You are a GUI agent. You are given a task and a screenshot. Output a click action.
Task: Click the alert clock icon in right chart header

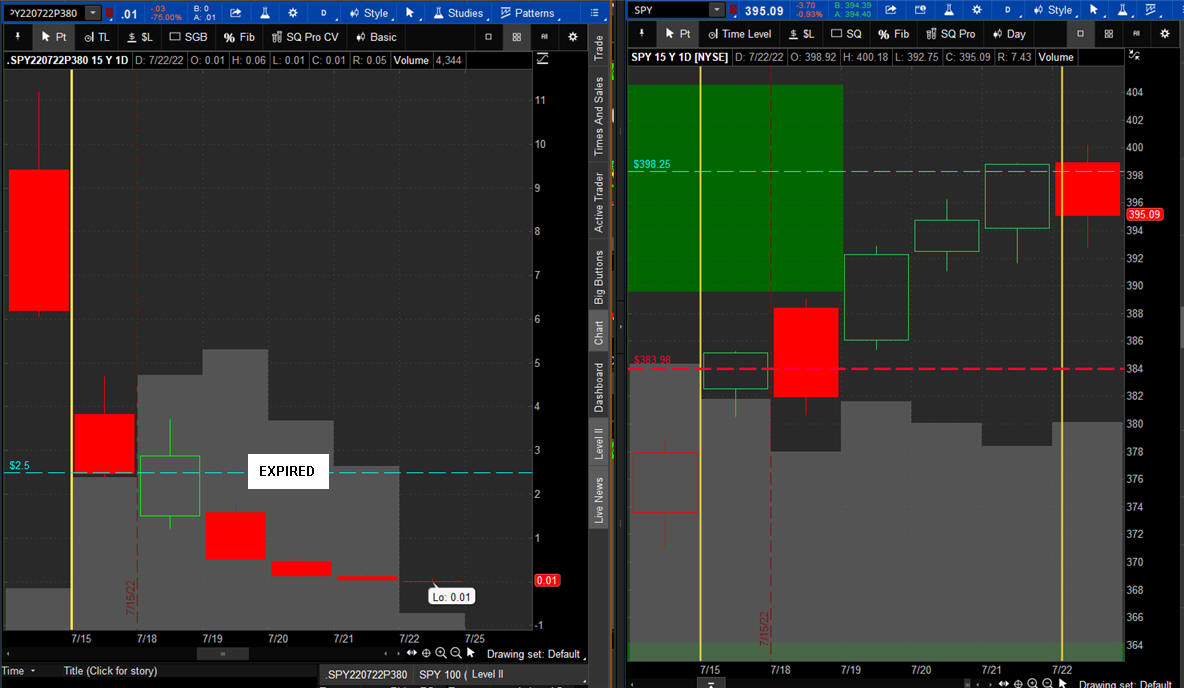pos(920,10)
